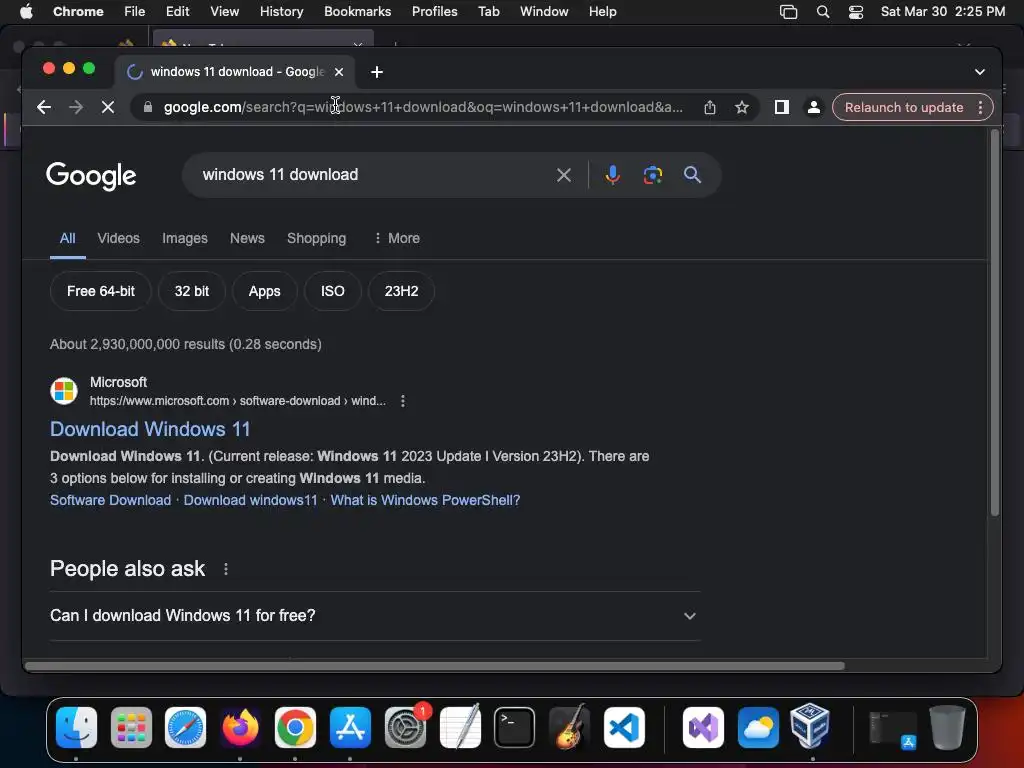Image resolution: width=1024 pixels, height=768 pixels.
Task: Click the address bar URL text
Action: (423, 107)
